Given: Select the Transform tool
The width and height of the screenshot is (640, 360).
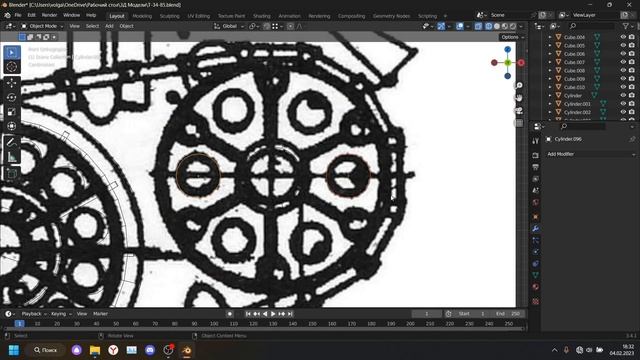Looking at the screenshot, I should tap(12, 126).
